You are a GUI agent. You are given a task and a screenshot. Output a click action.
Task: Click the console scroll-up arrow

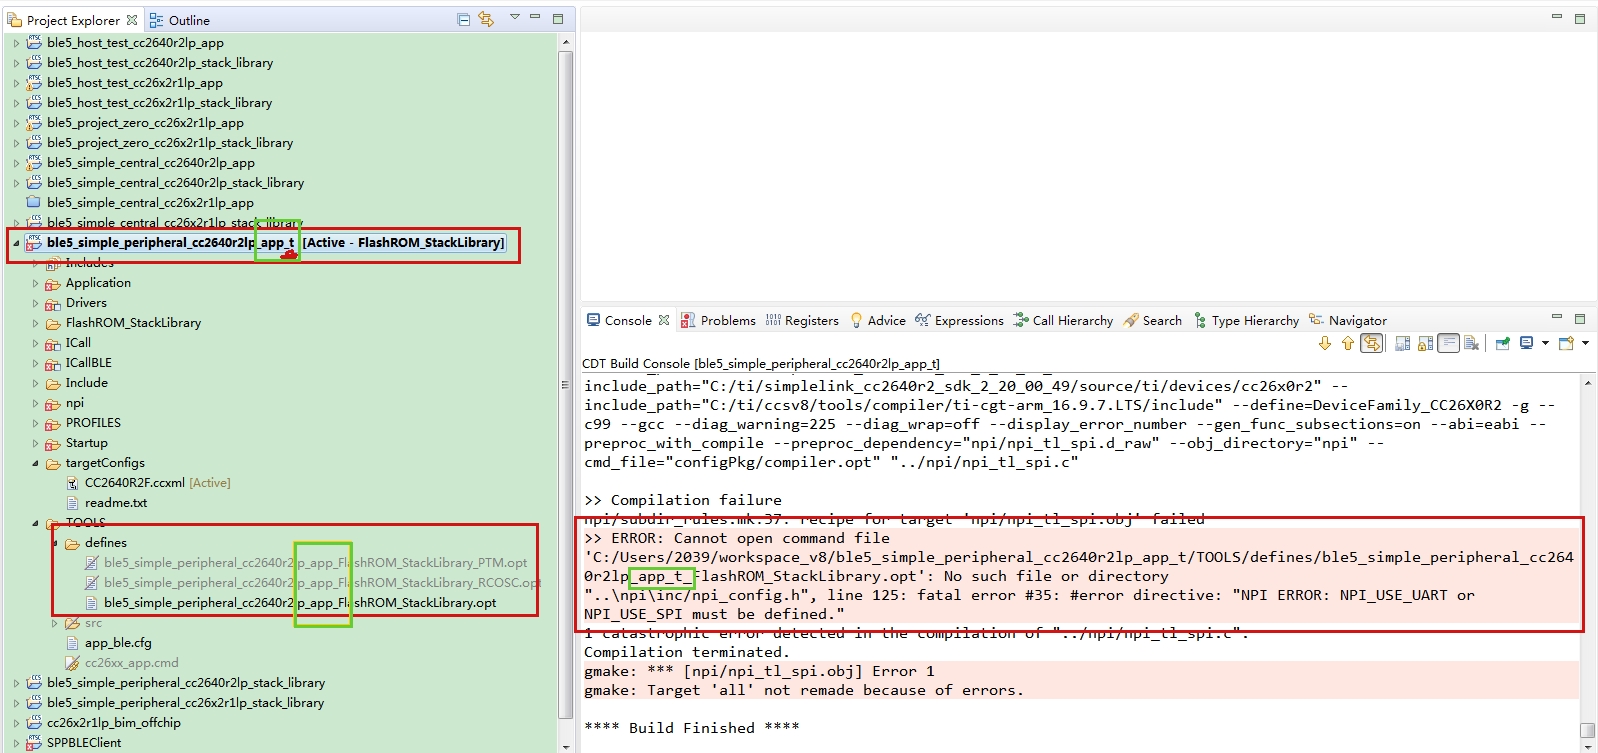click(1587, 382)
